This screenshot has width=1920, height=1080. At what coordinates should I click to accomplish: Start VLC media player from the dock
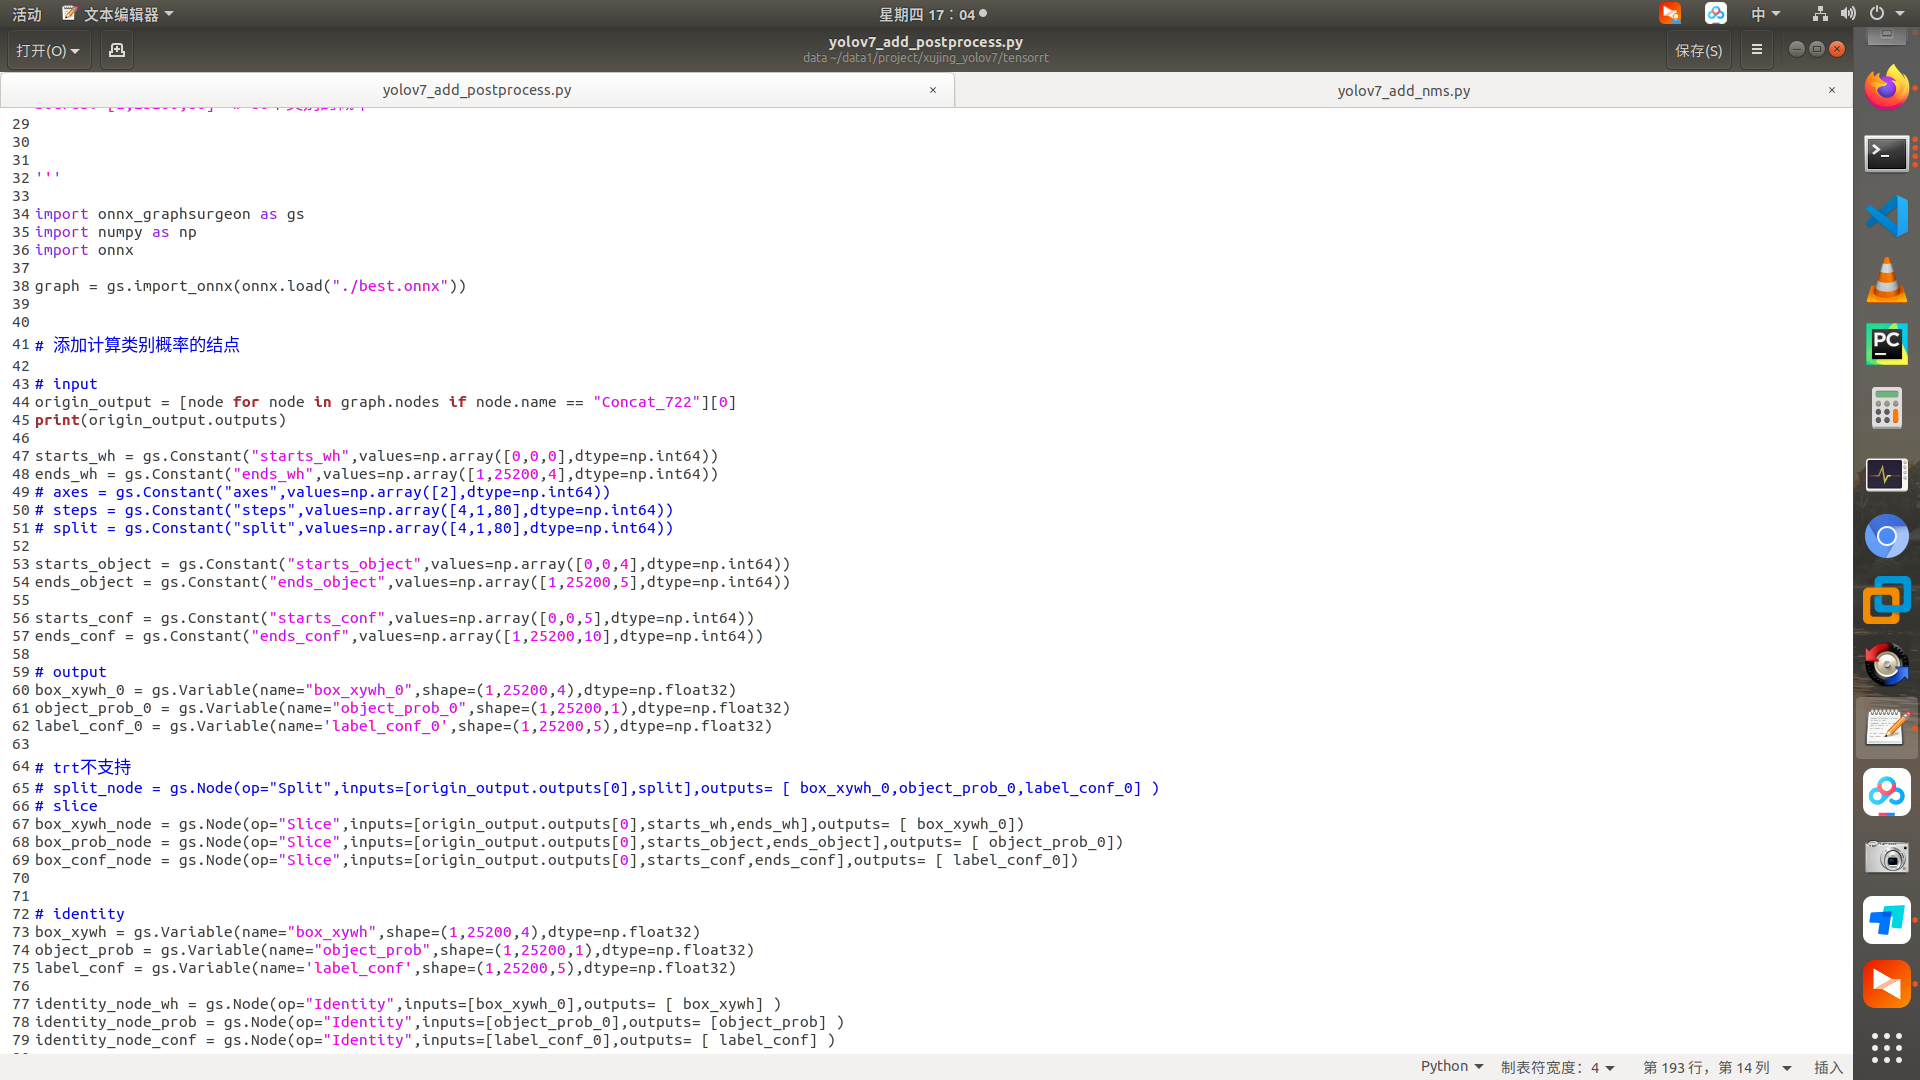pos(1887,281)
